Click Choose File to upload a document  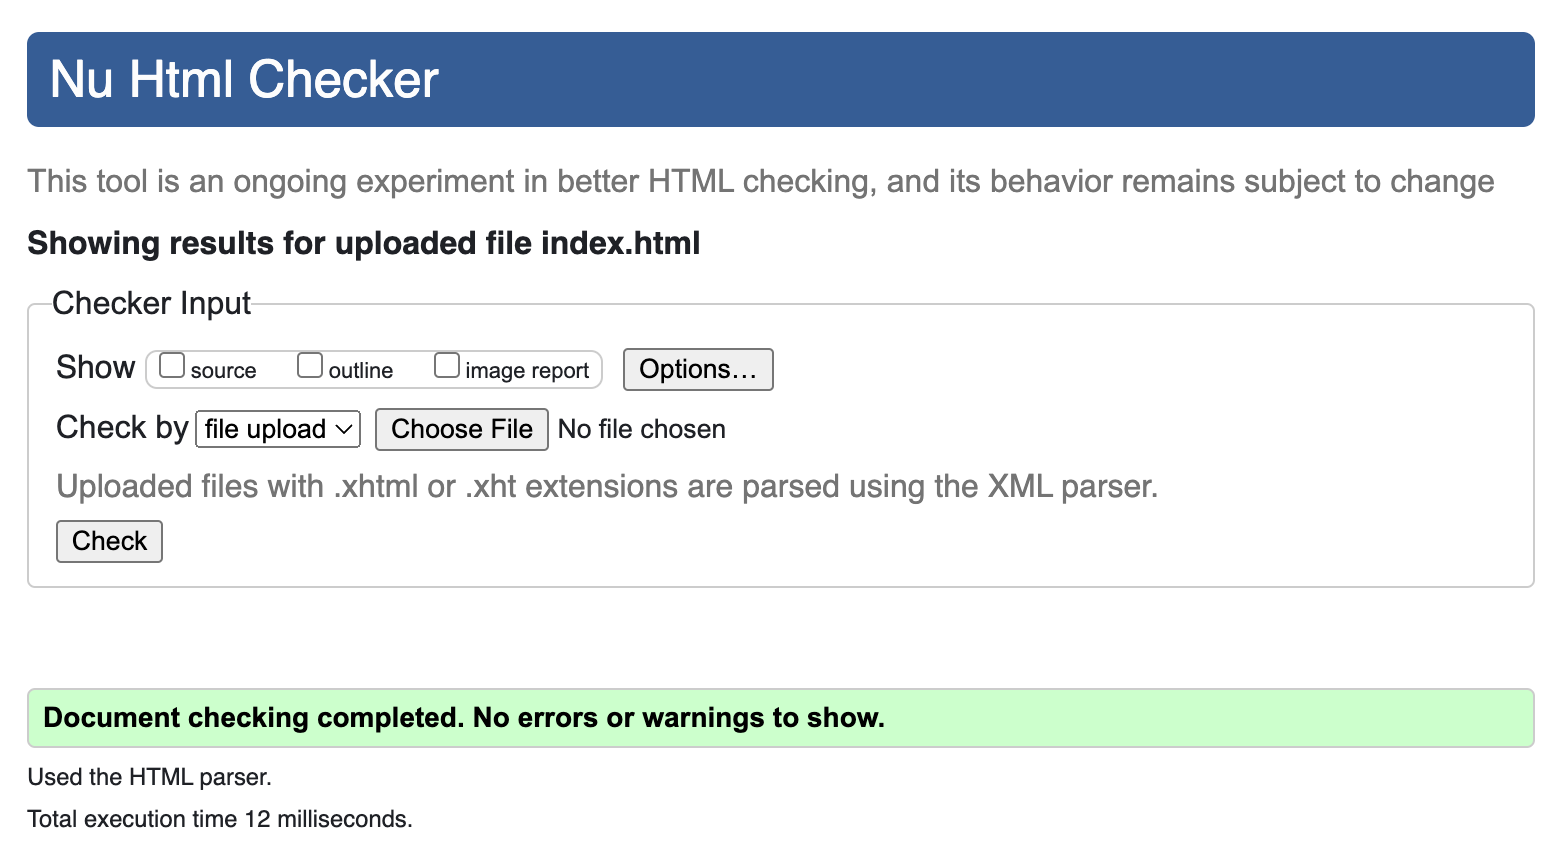click(x=461, y=429)
